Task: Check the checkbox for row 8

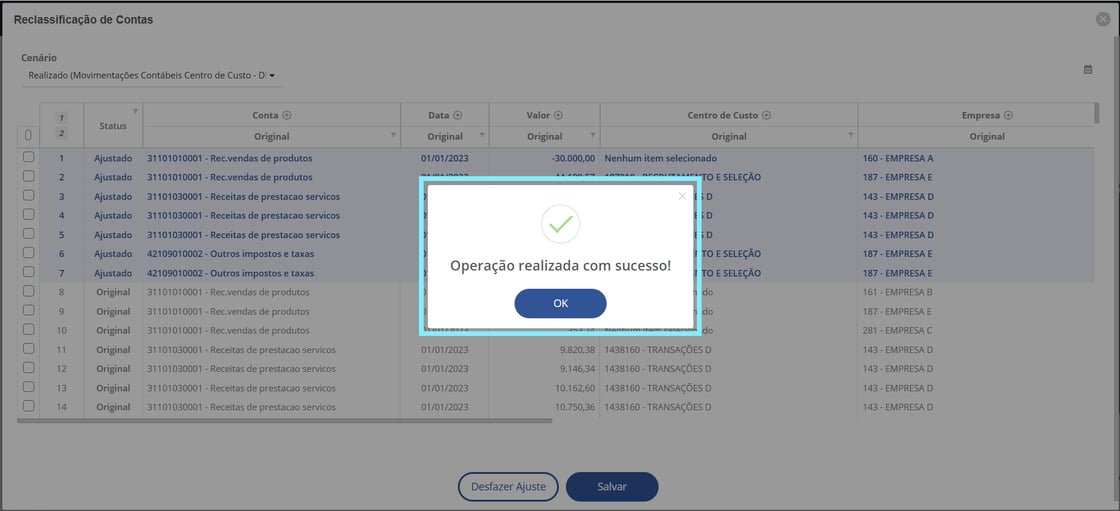Action: click(x=29, y=292)
